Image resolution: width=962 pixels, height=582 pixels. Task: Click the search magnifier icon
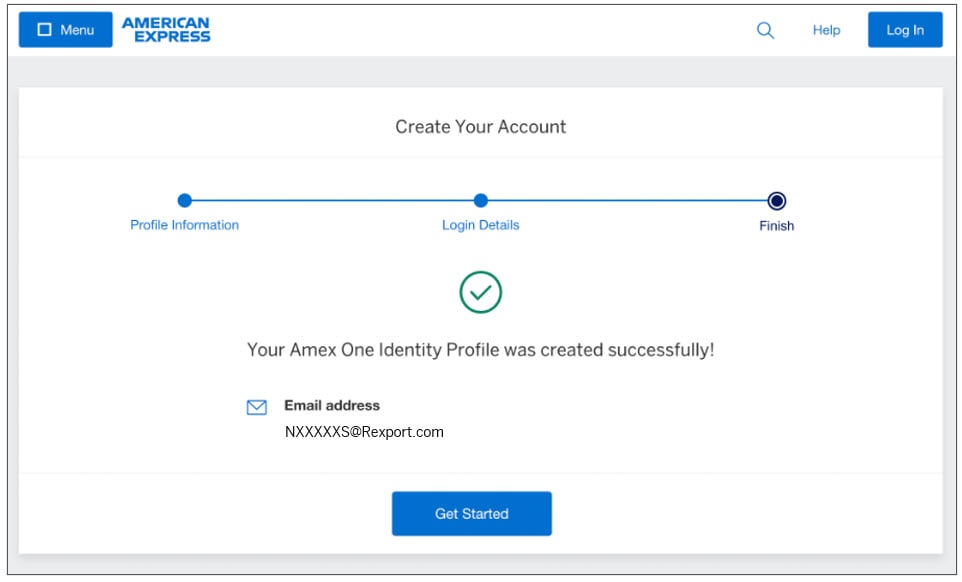pos(765,30)
